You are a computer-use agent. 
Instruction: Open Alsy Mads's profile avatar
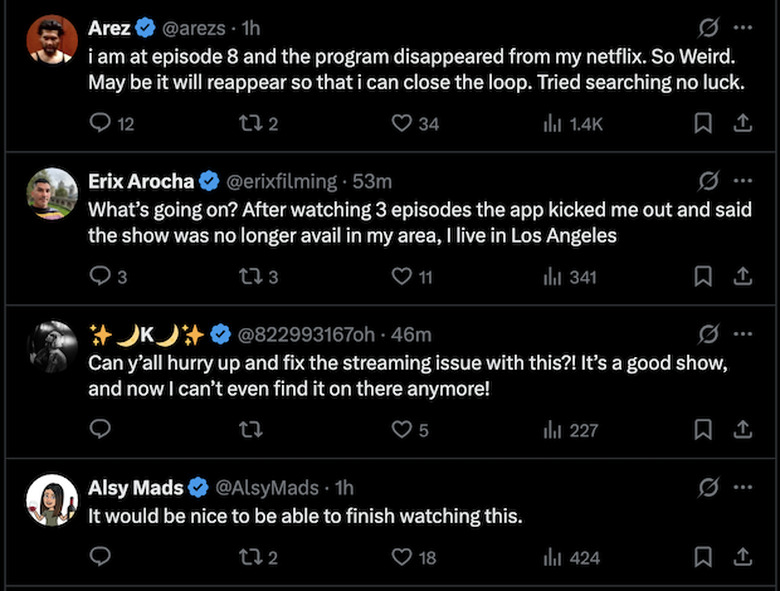53,500
